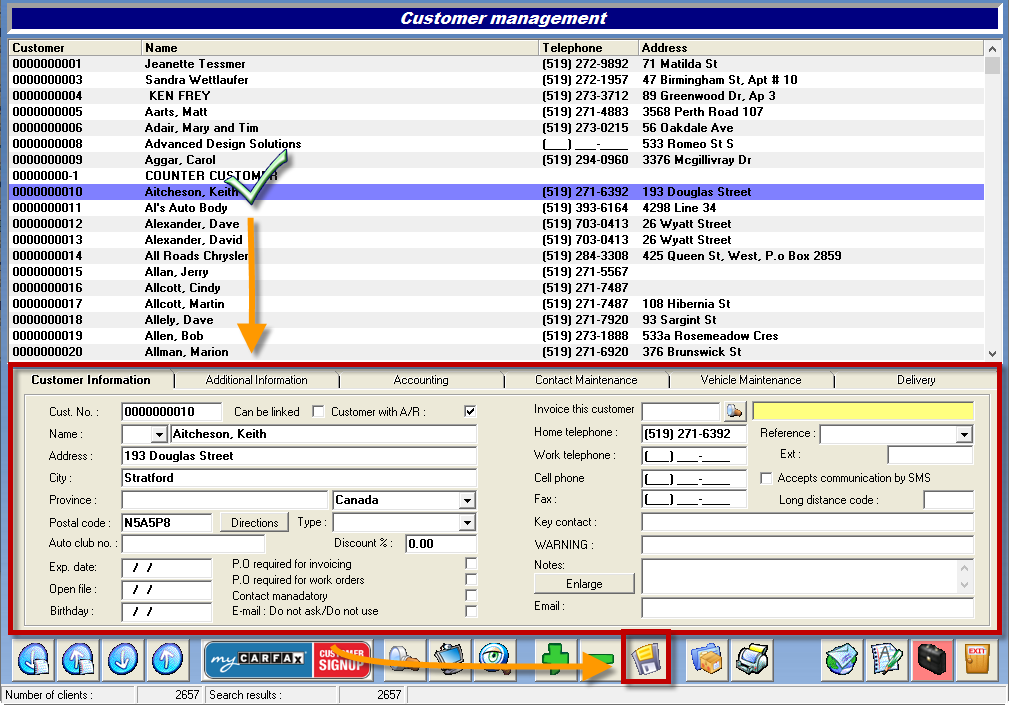Click the keys search icon in toolbar
This screenshot has height=705, width=1009.
click(x=405, y=659)
